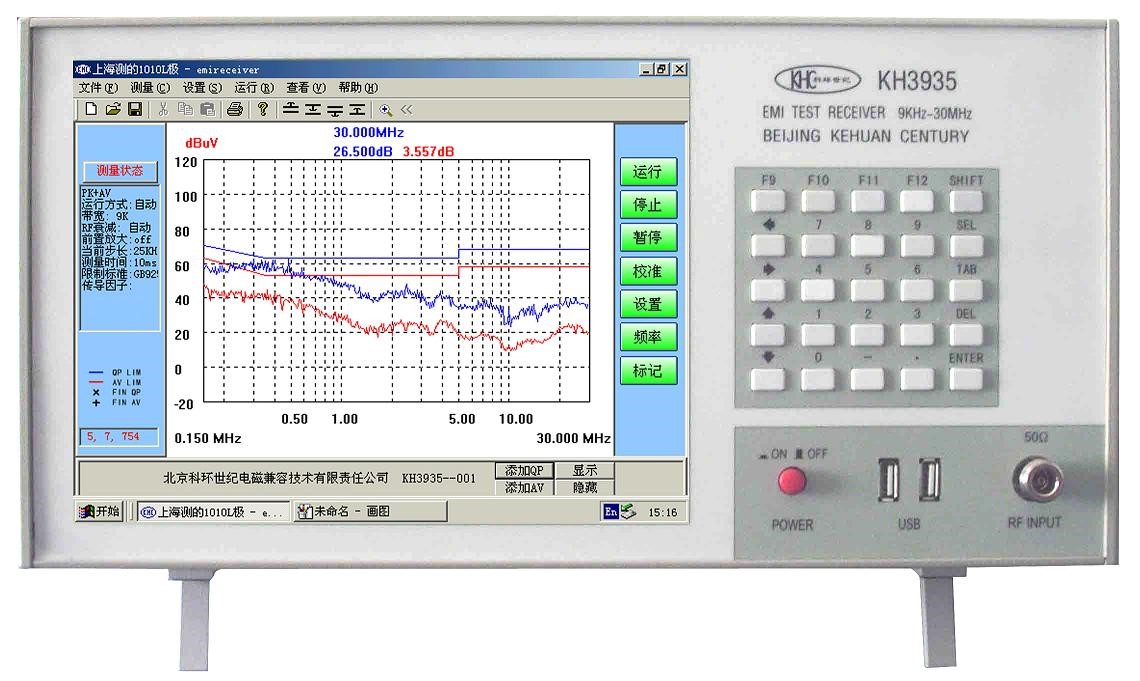Toggle the red POWER button on the receiver
Image resolution: width=1140 pixels, height=681 pixels.
tap(792, 481)
